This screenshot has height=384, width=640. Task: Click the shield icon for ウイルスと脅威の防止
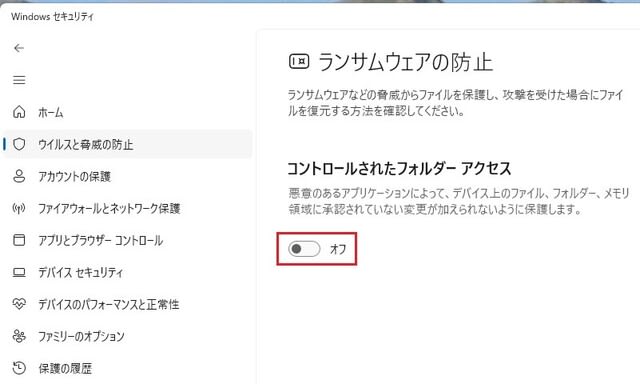19,144
